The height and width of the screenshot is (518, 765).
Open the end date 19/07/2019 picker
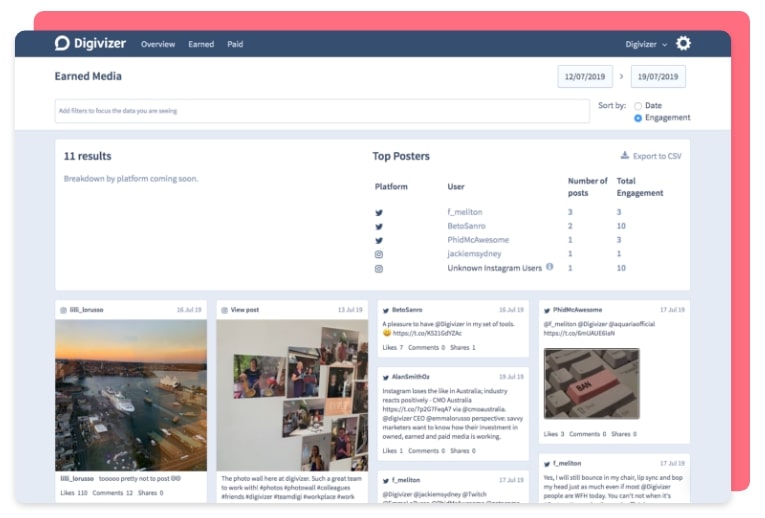coord(658,77)
